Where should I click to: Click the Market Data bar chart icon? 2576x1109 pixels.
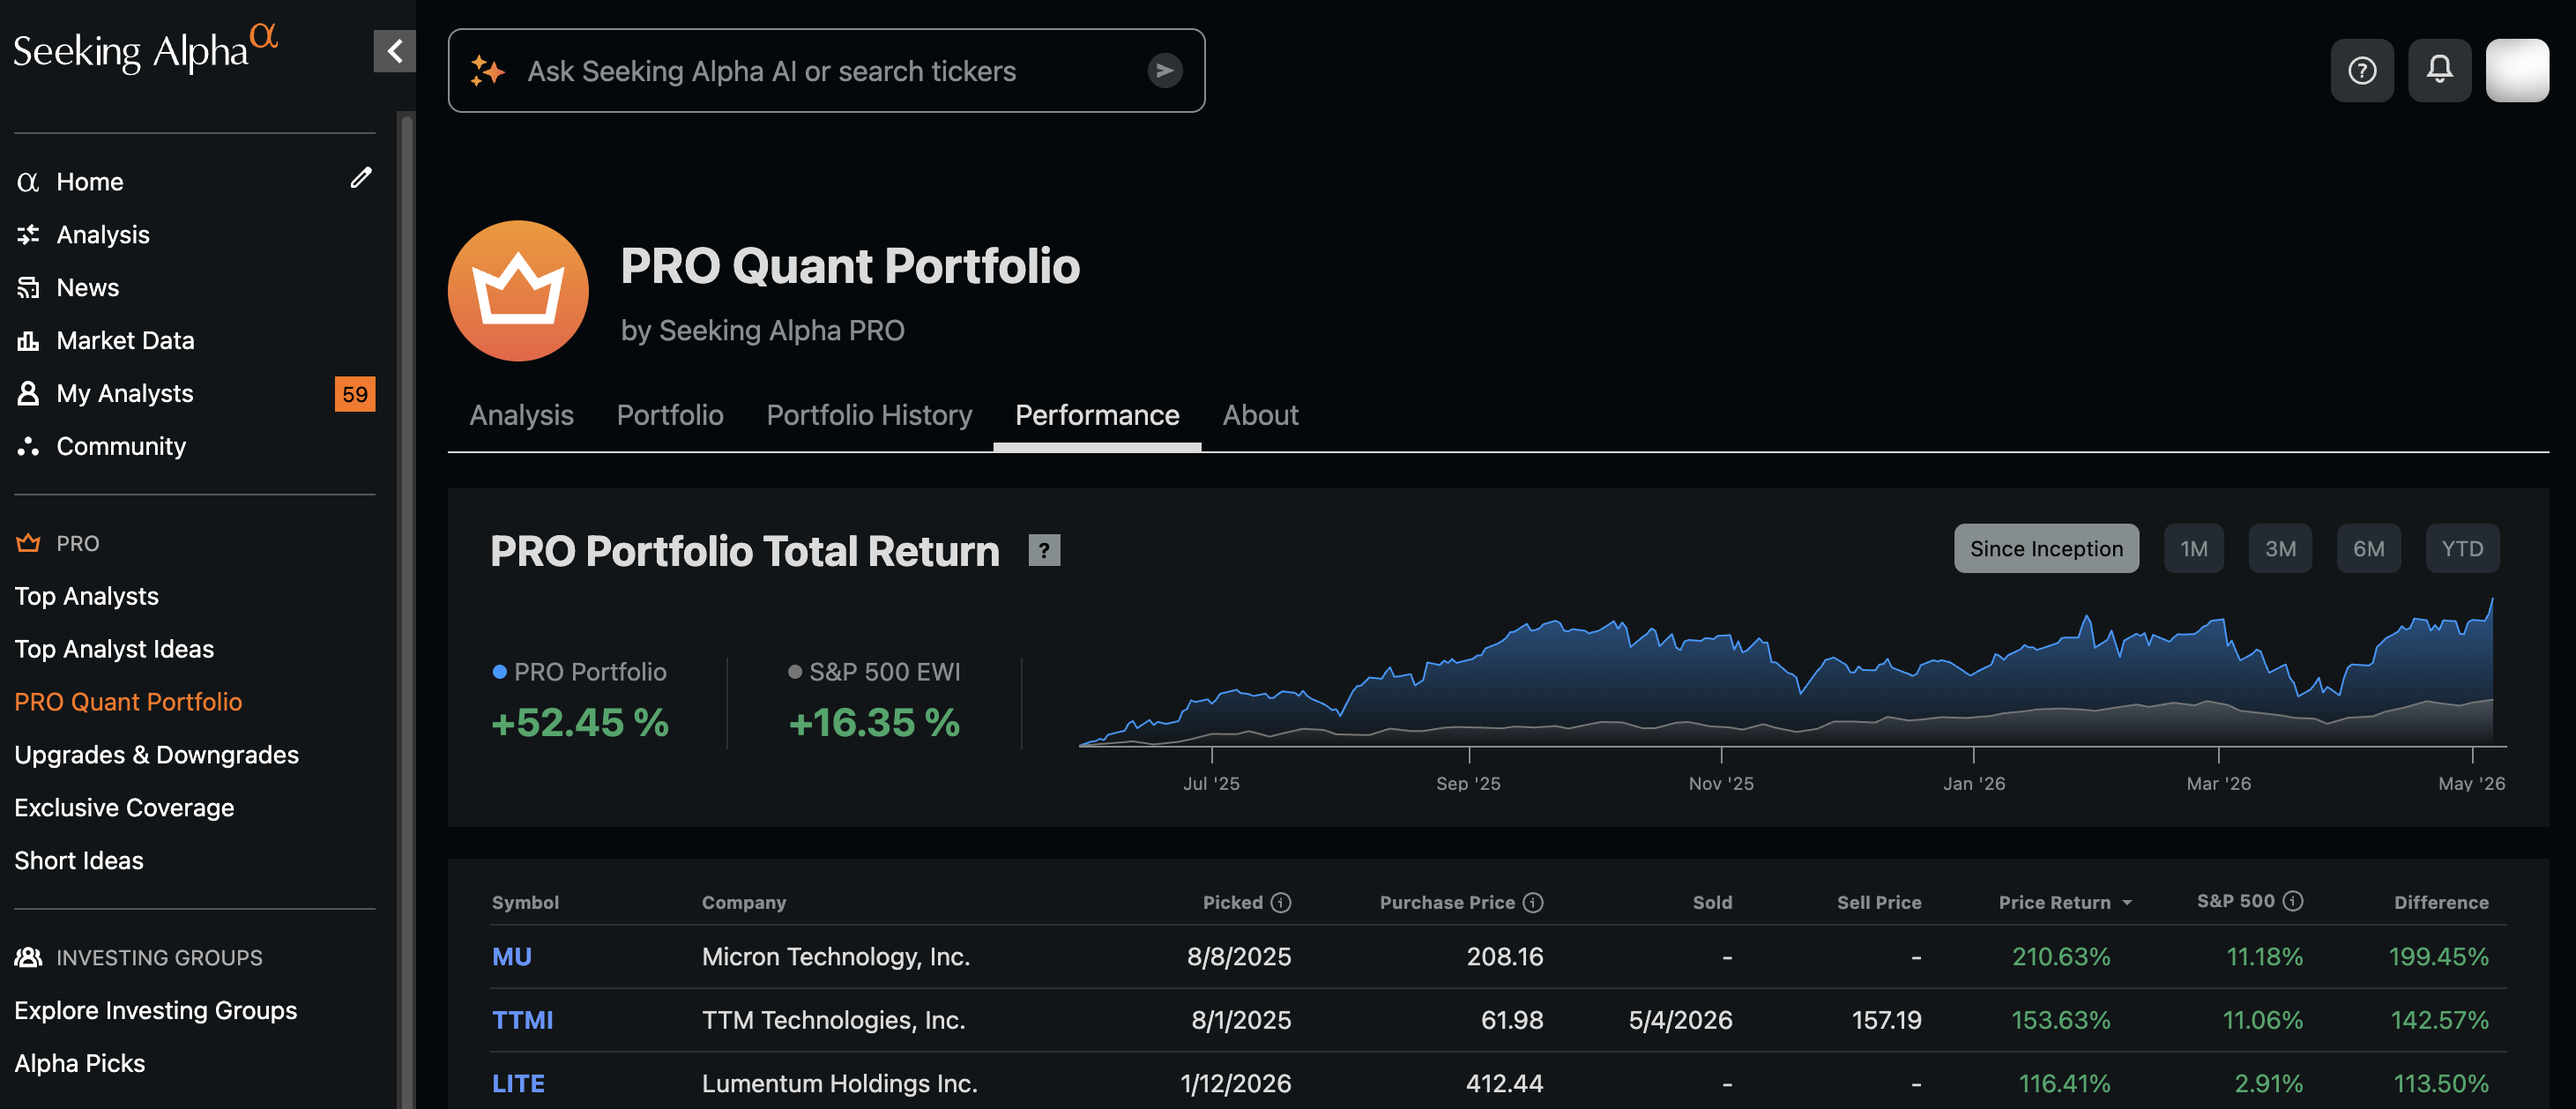28,340
